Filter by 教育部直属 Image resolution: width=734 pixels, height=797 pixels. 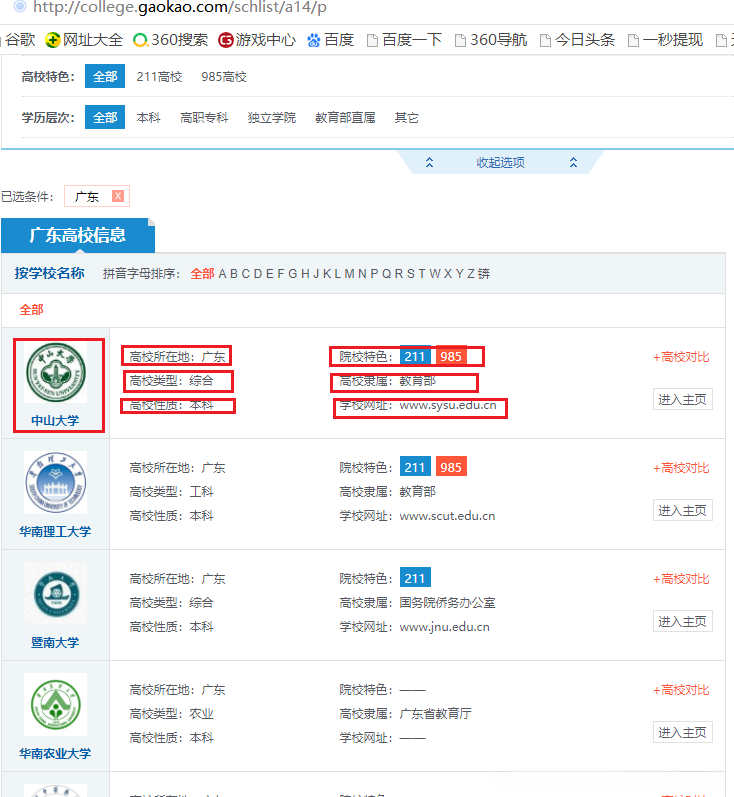(345, 117)
